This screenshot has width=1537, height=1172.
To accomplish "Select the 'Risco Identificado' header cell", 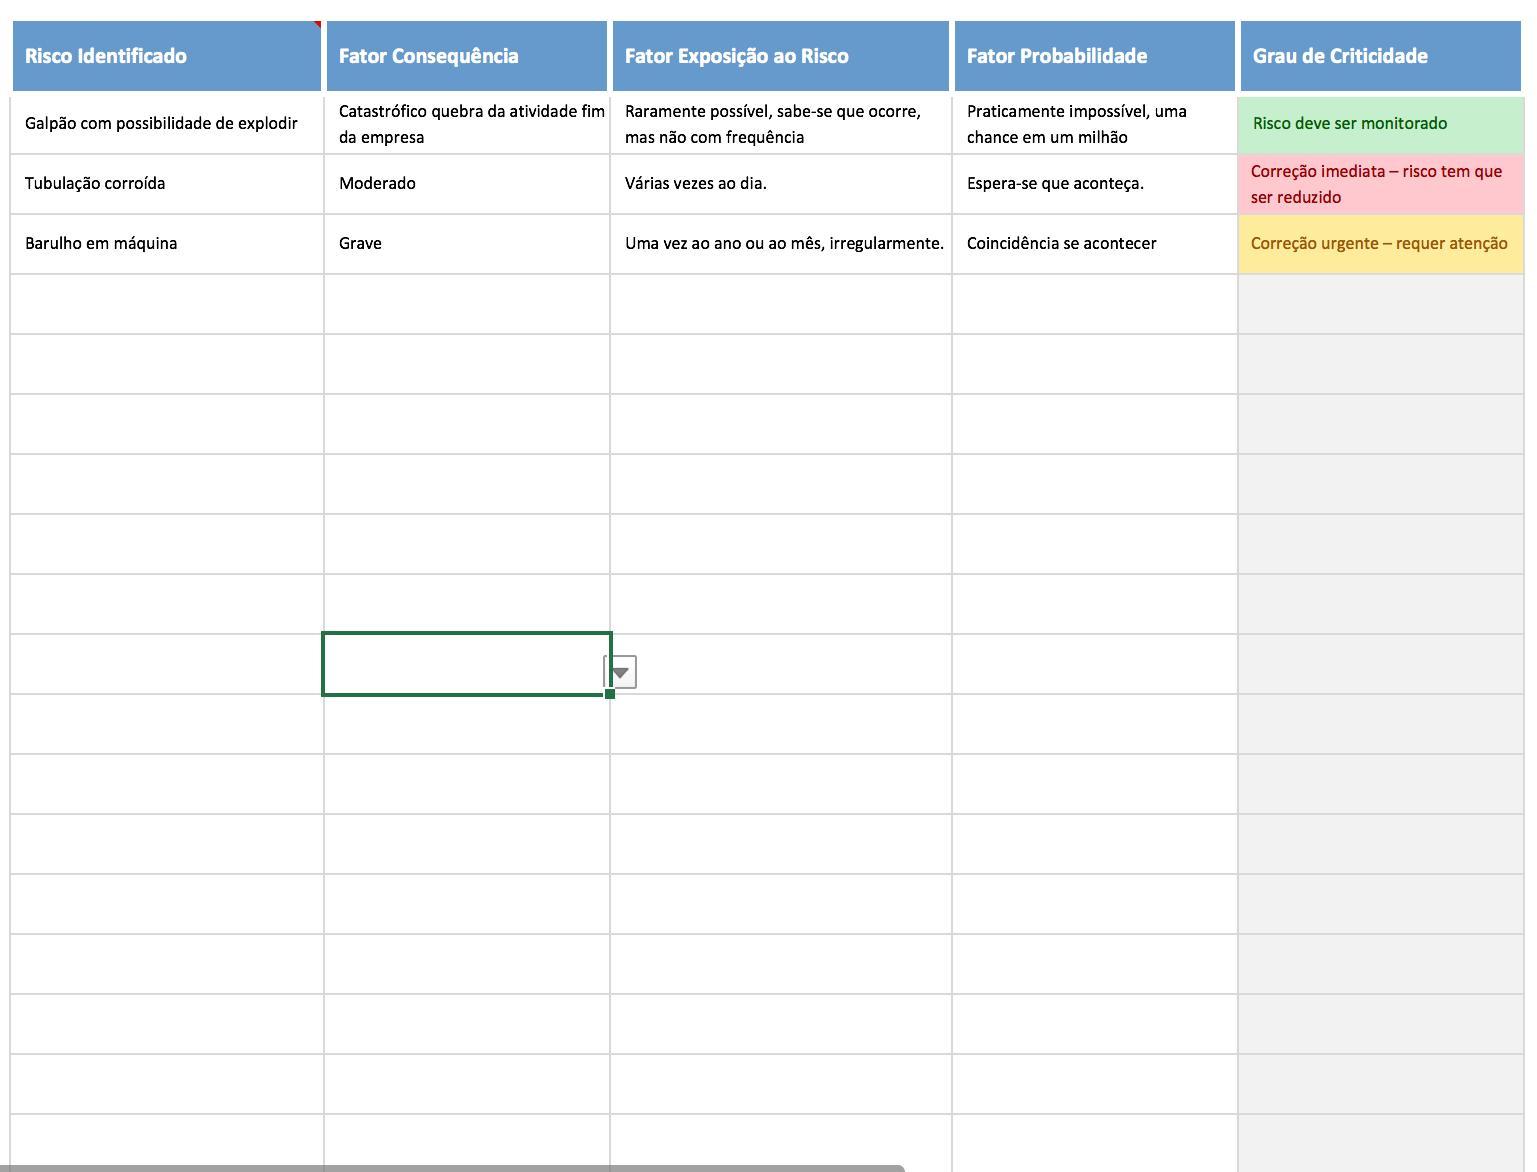I will pos(166,56).
